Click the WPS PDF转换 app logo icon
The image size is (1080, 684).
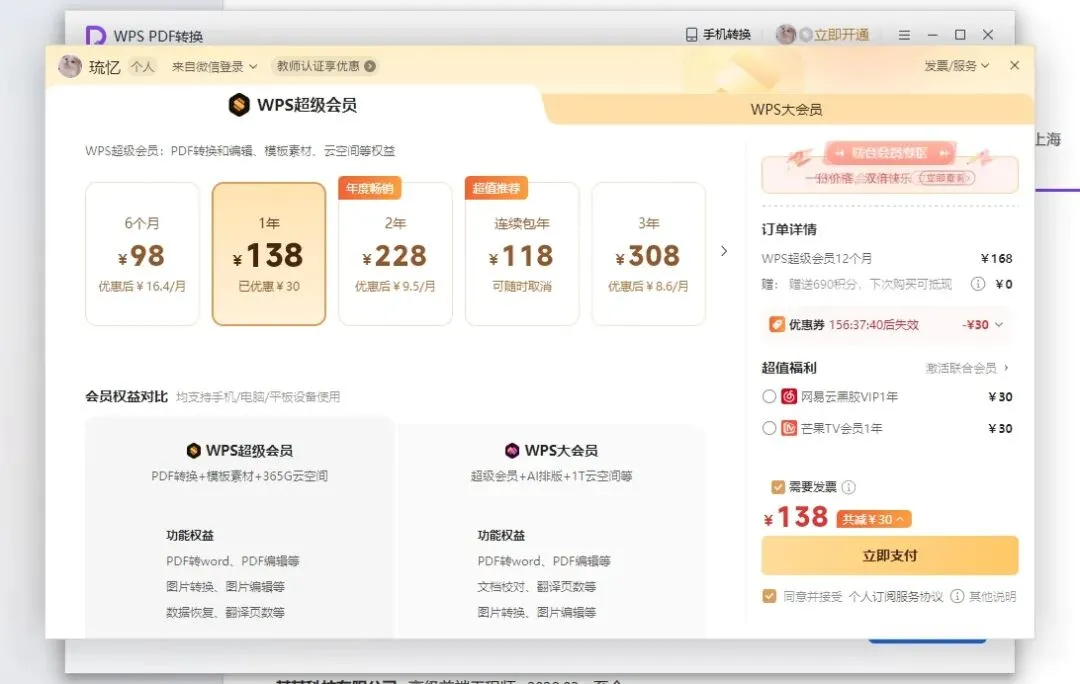[95, 35]
